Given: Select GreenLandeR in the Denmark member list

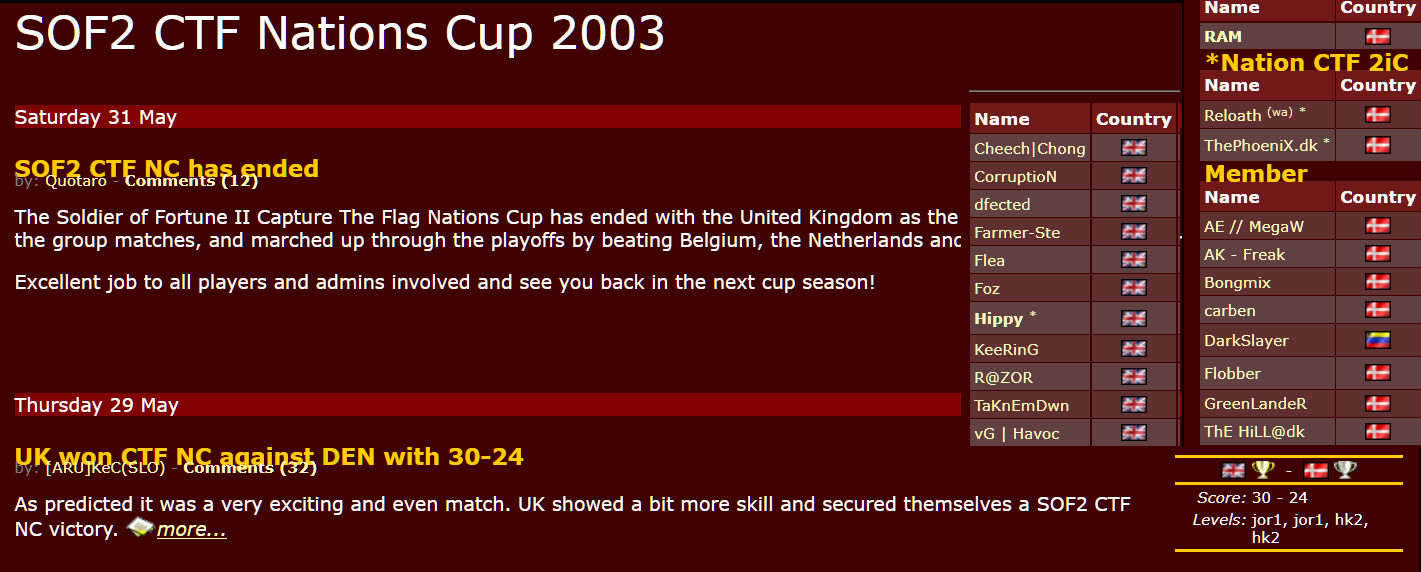Looking at the screenshot, I should pos(1255,404).
